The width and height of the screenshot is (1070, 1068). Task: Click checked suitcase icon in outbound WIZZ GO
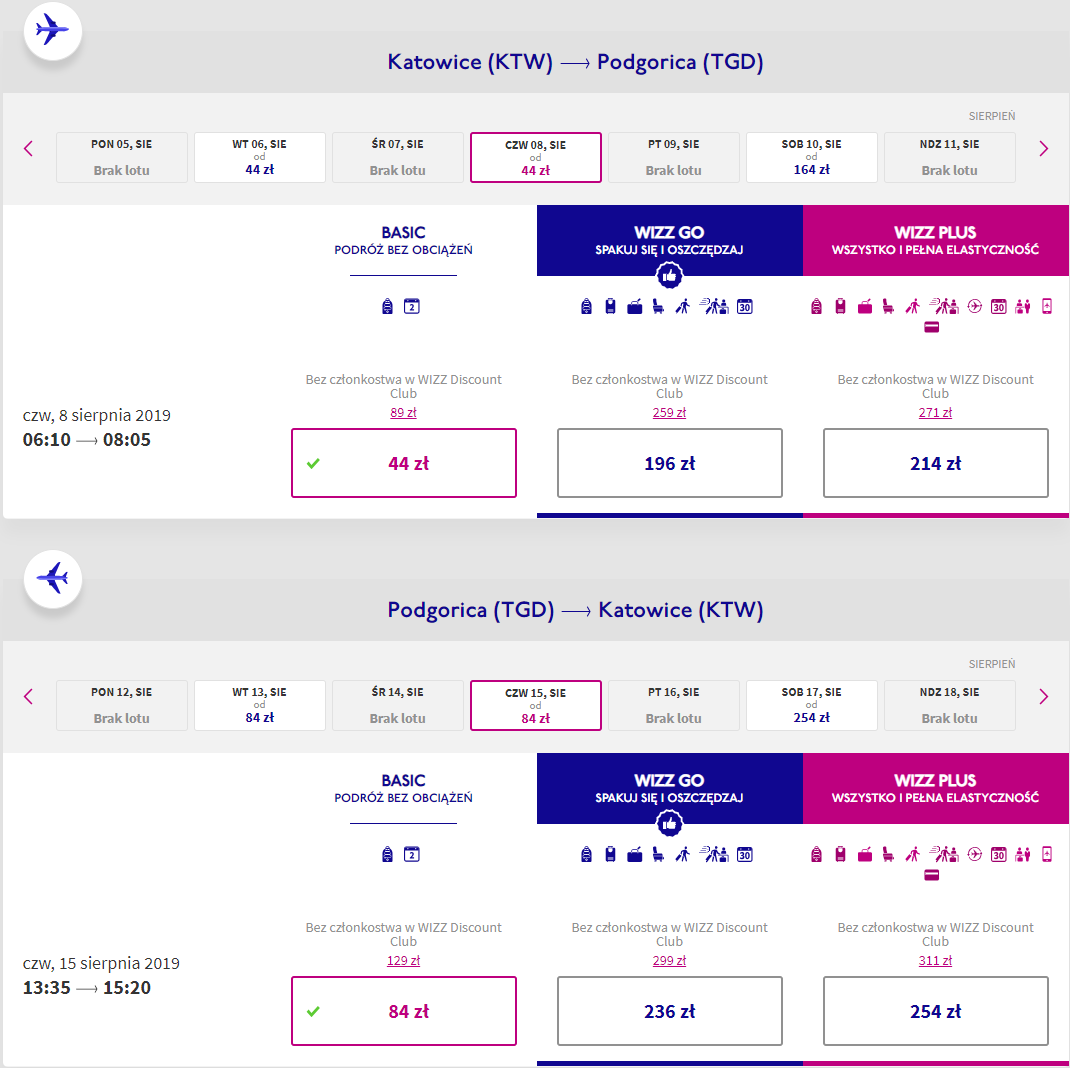pyautogui.click(x=635, y=306)
